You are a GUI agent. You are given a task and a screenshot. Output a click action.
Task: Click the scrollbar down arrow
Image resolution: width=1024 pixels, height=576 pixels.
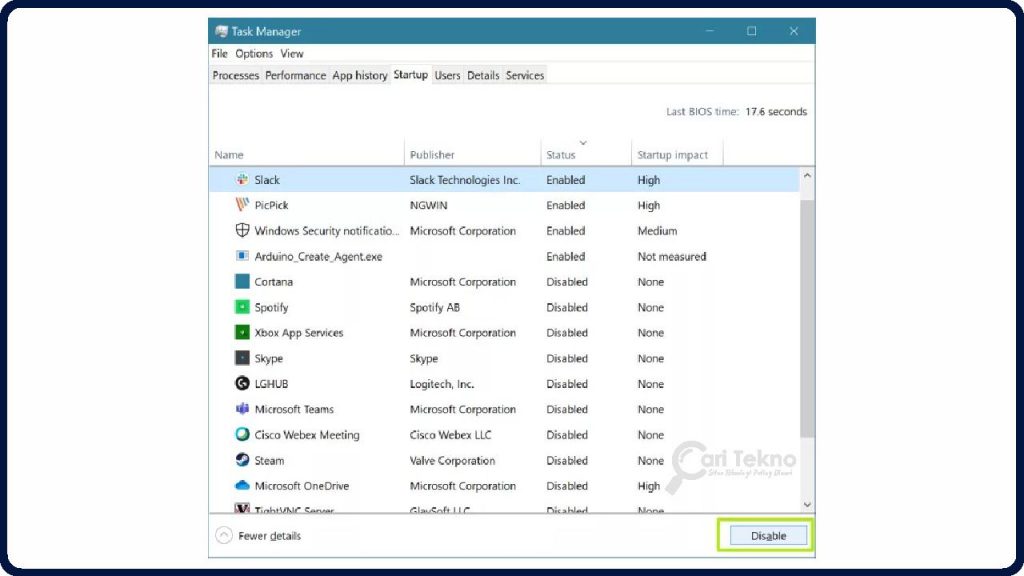(x=807, y=504)
